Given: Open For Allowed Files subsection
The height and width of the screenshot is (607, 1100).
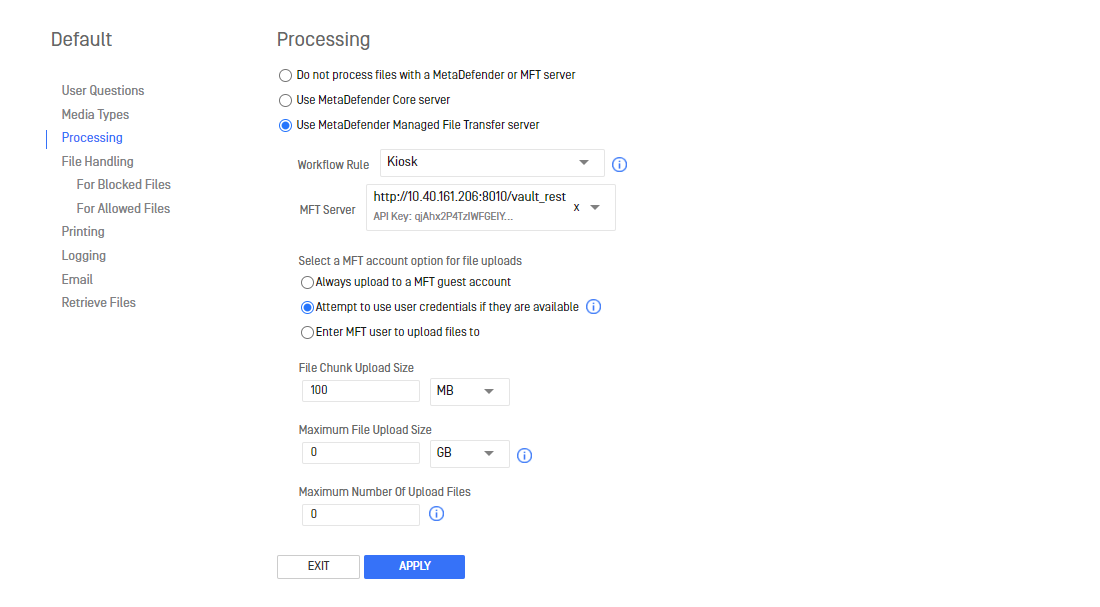Looking at the screenshot, I should click(x=123, y=208).
